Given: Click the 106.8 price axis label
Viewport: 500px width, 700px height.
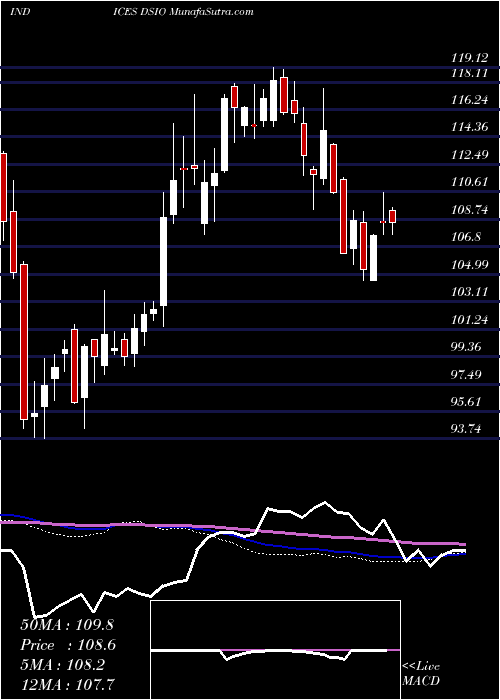Looking at the screenshot, I should [x=467, y=238].
